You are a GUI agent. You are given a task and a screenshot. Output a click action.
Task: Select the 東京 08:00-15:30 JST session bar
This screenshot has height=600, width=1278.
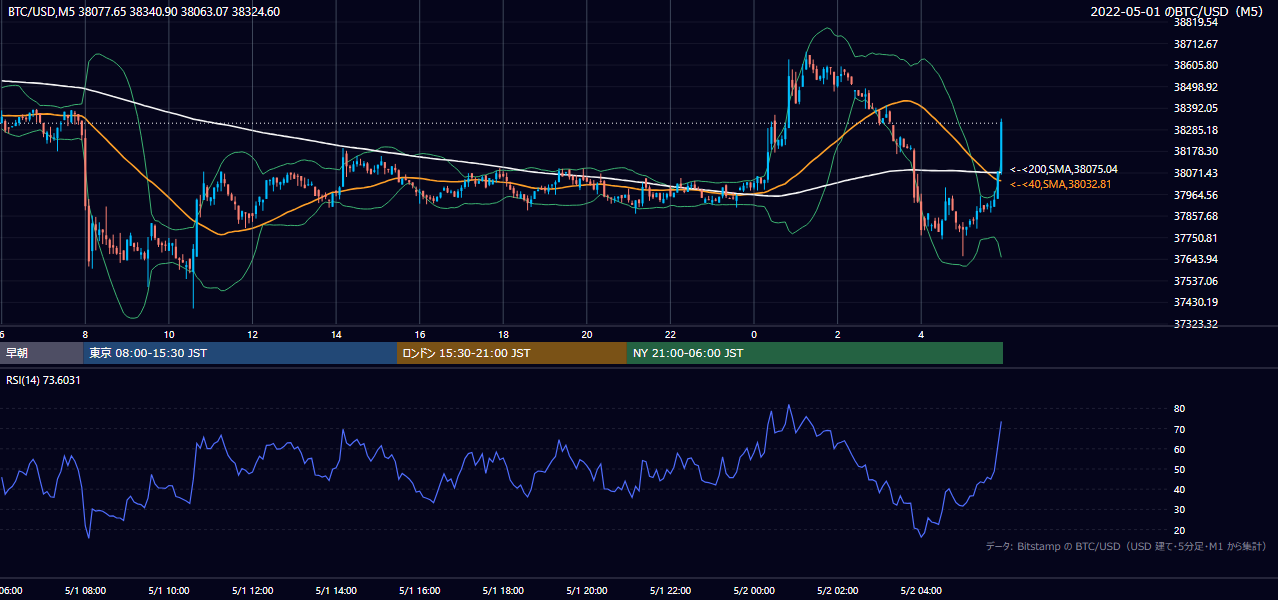[240, 353]
